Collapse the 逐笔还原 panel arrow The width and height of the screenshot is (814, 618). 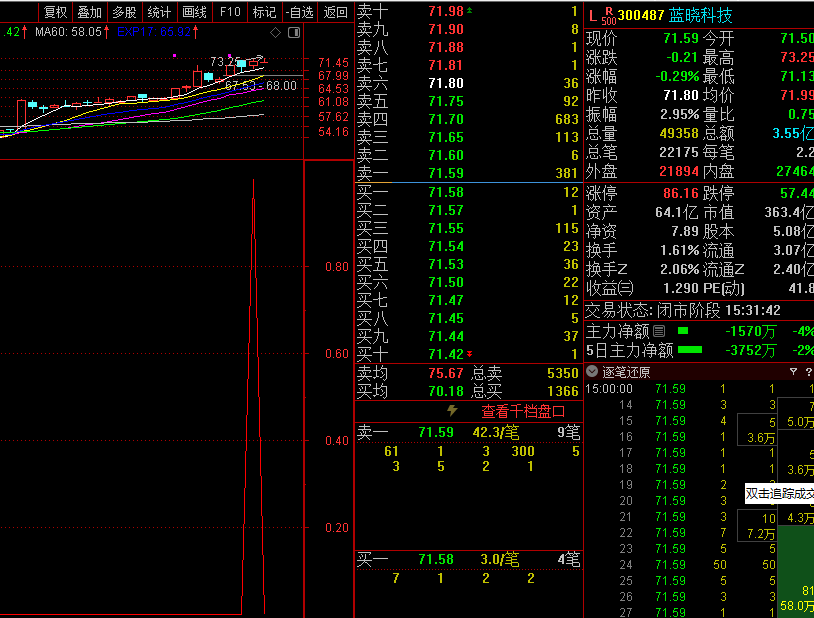pos(592,372)
